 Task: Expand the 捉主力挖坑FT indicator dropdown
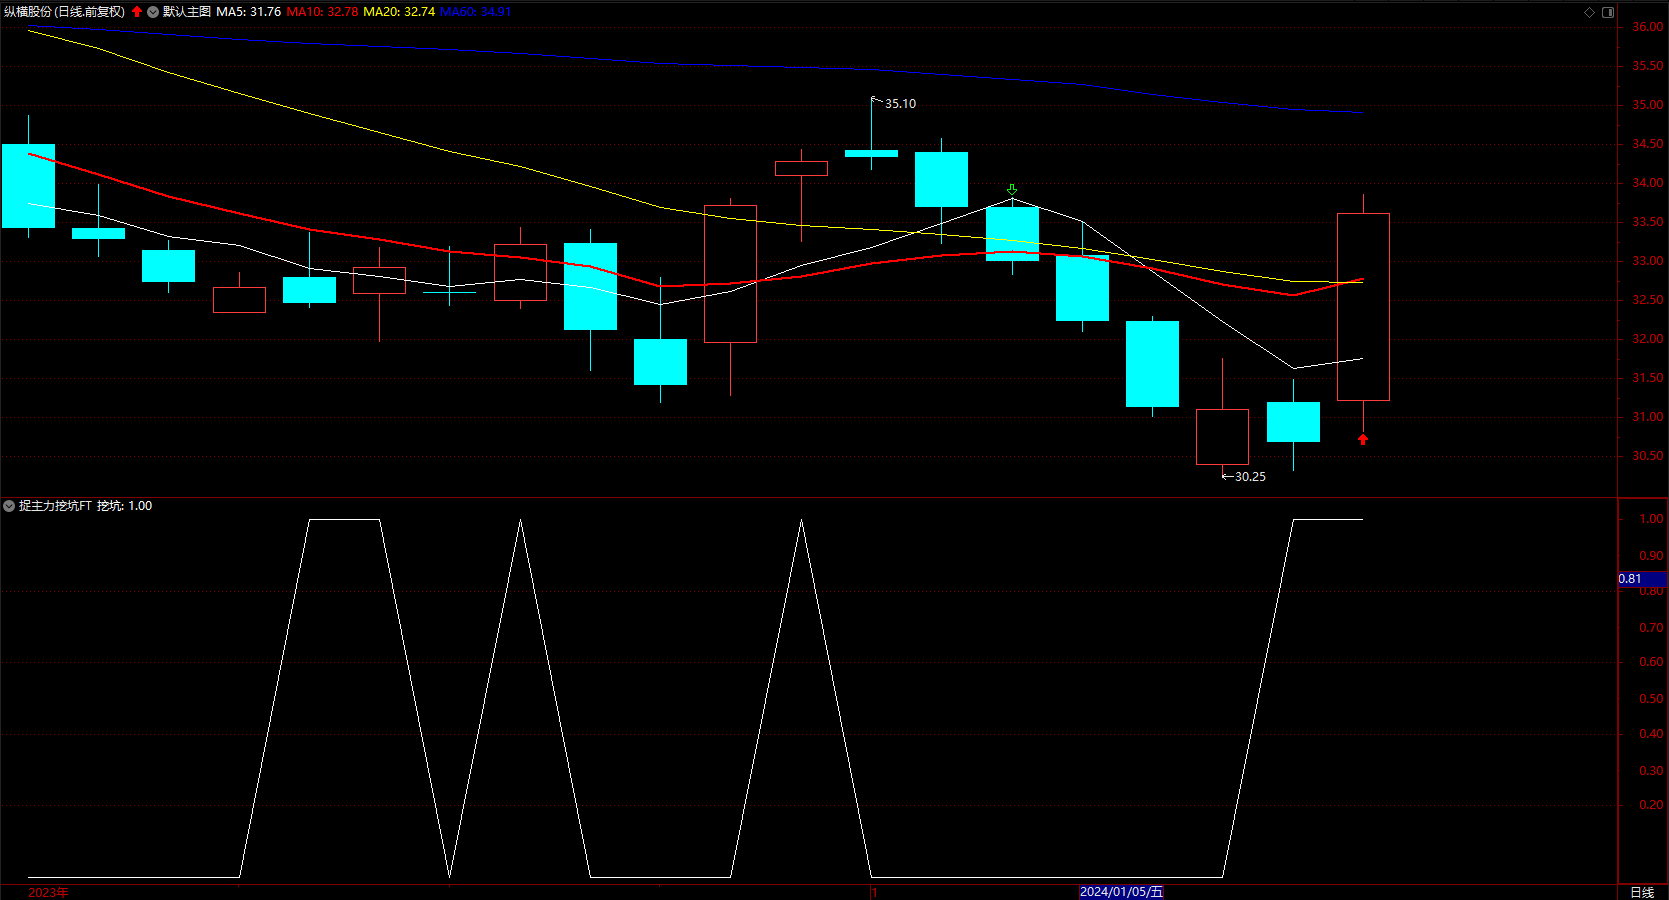(9, 506)
